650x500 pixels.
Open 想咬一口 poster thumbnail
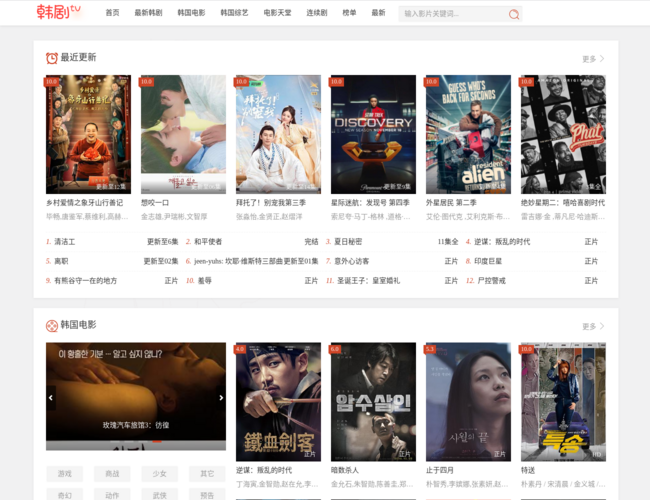point(183,134)
